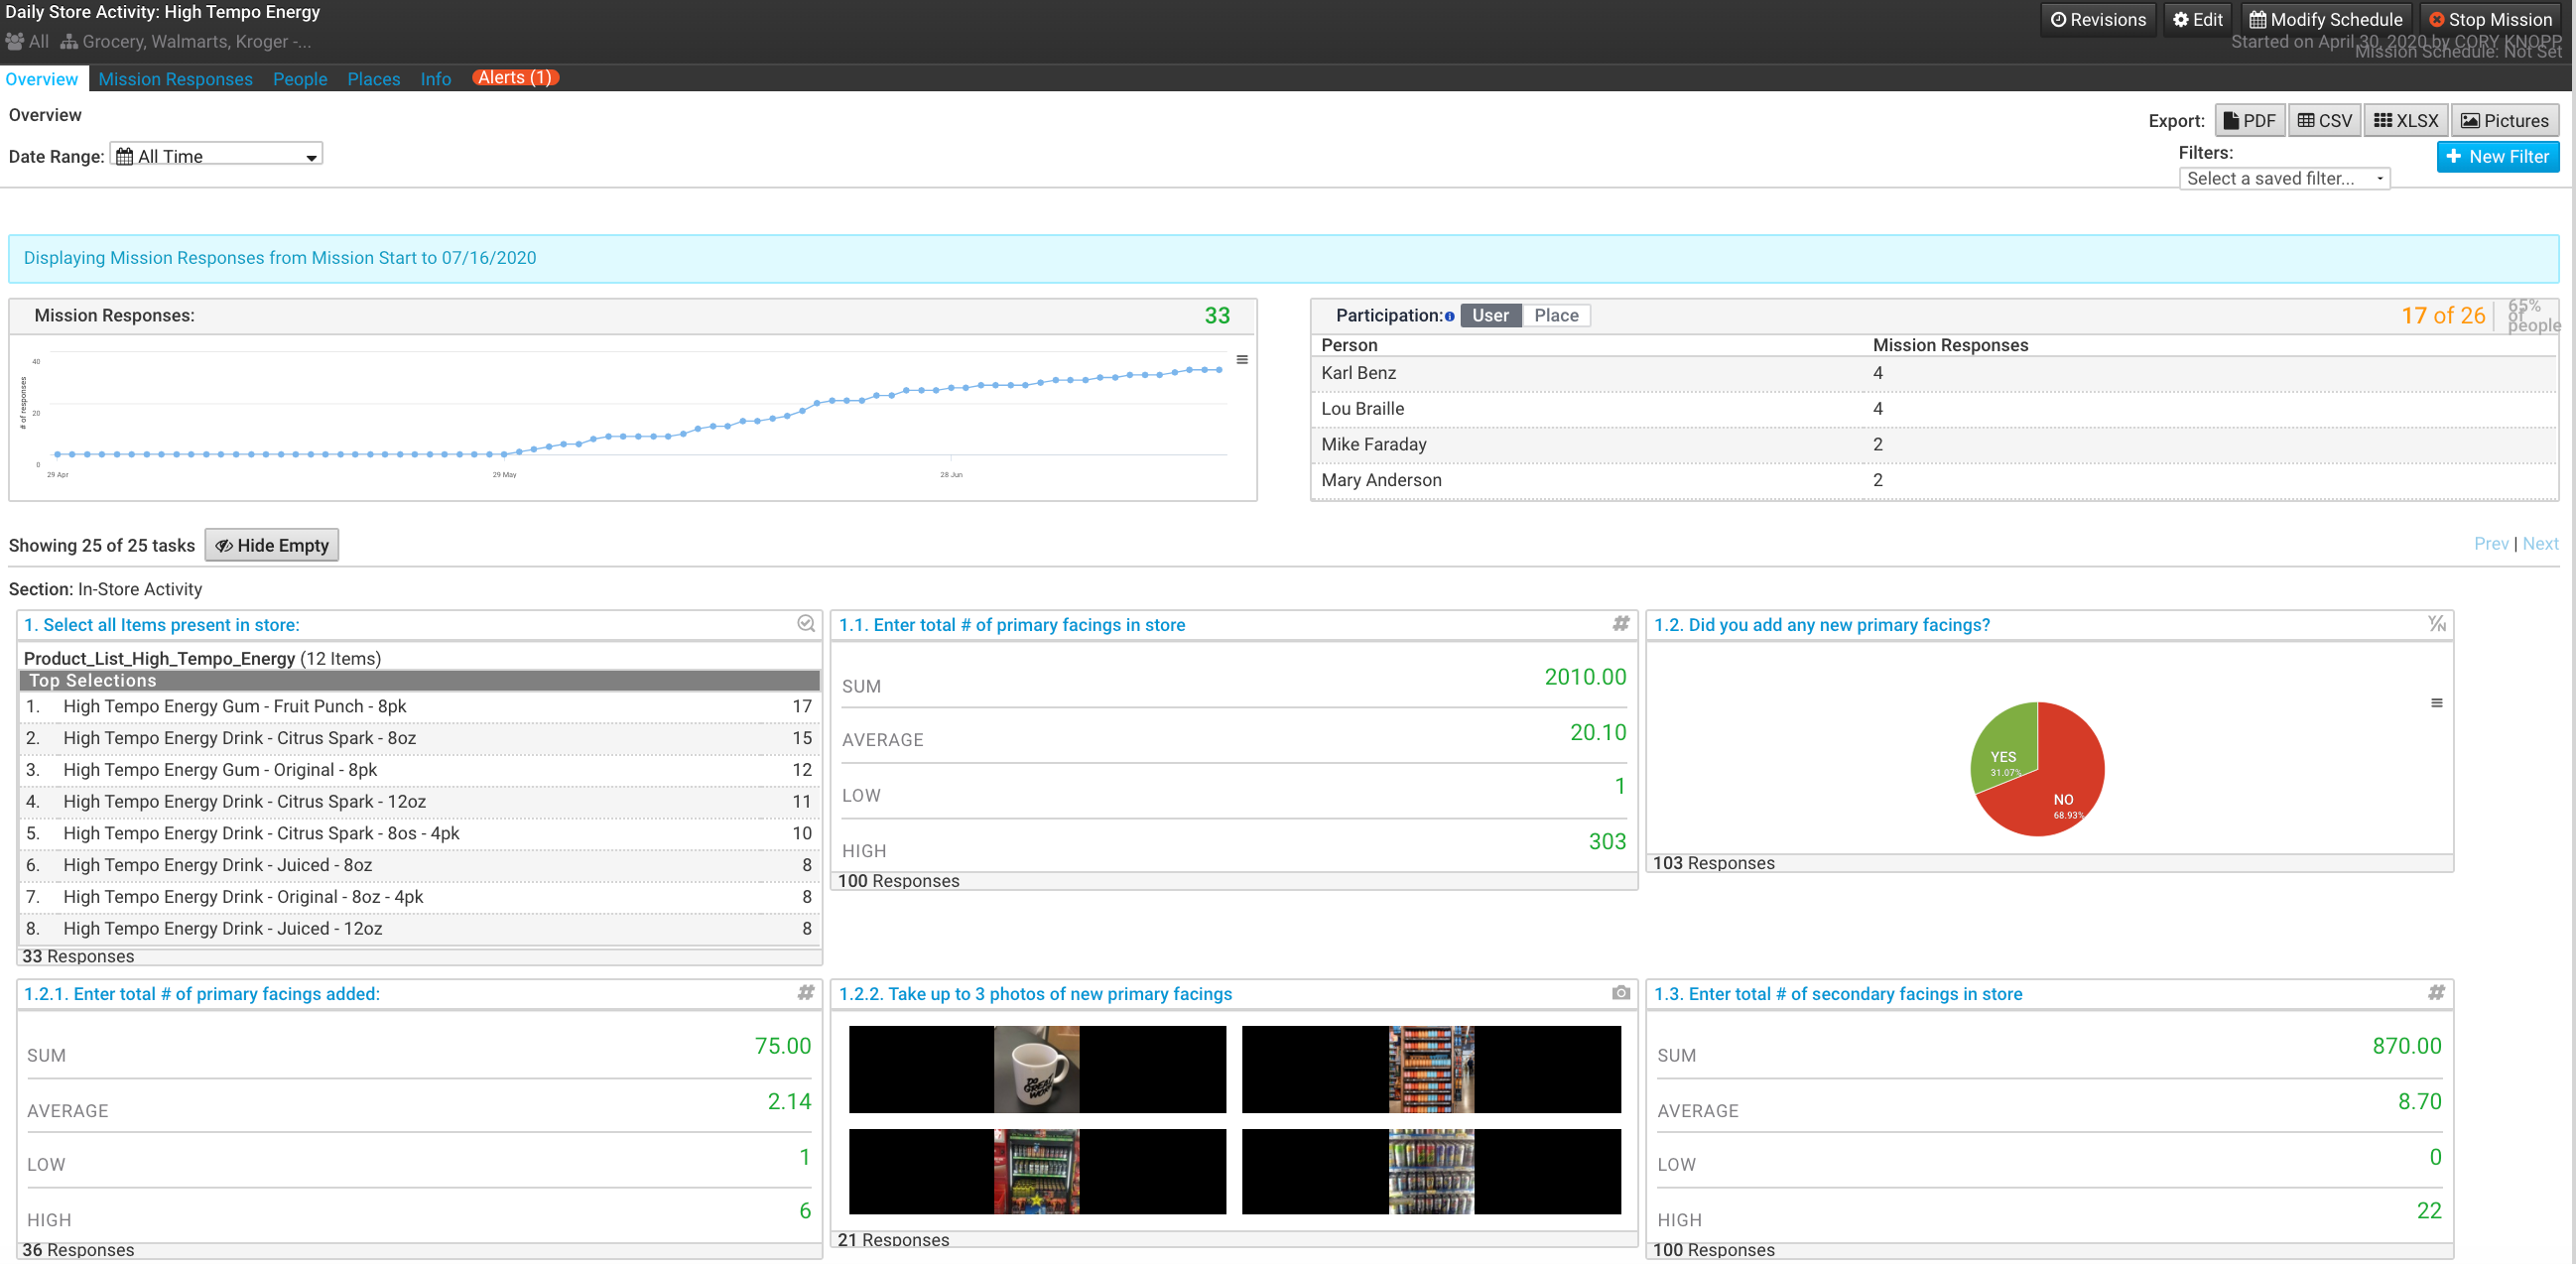2576x1264 pixels.
Task: Go to the Next page of tasks
Action: [x=2539, y=543]
